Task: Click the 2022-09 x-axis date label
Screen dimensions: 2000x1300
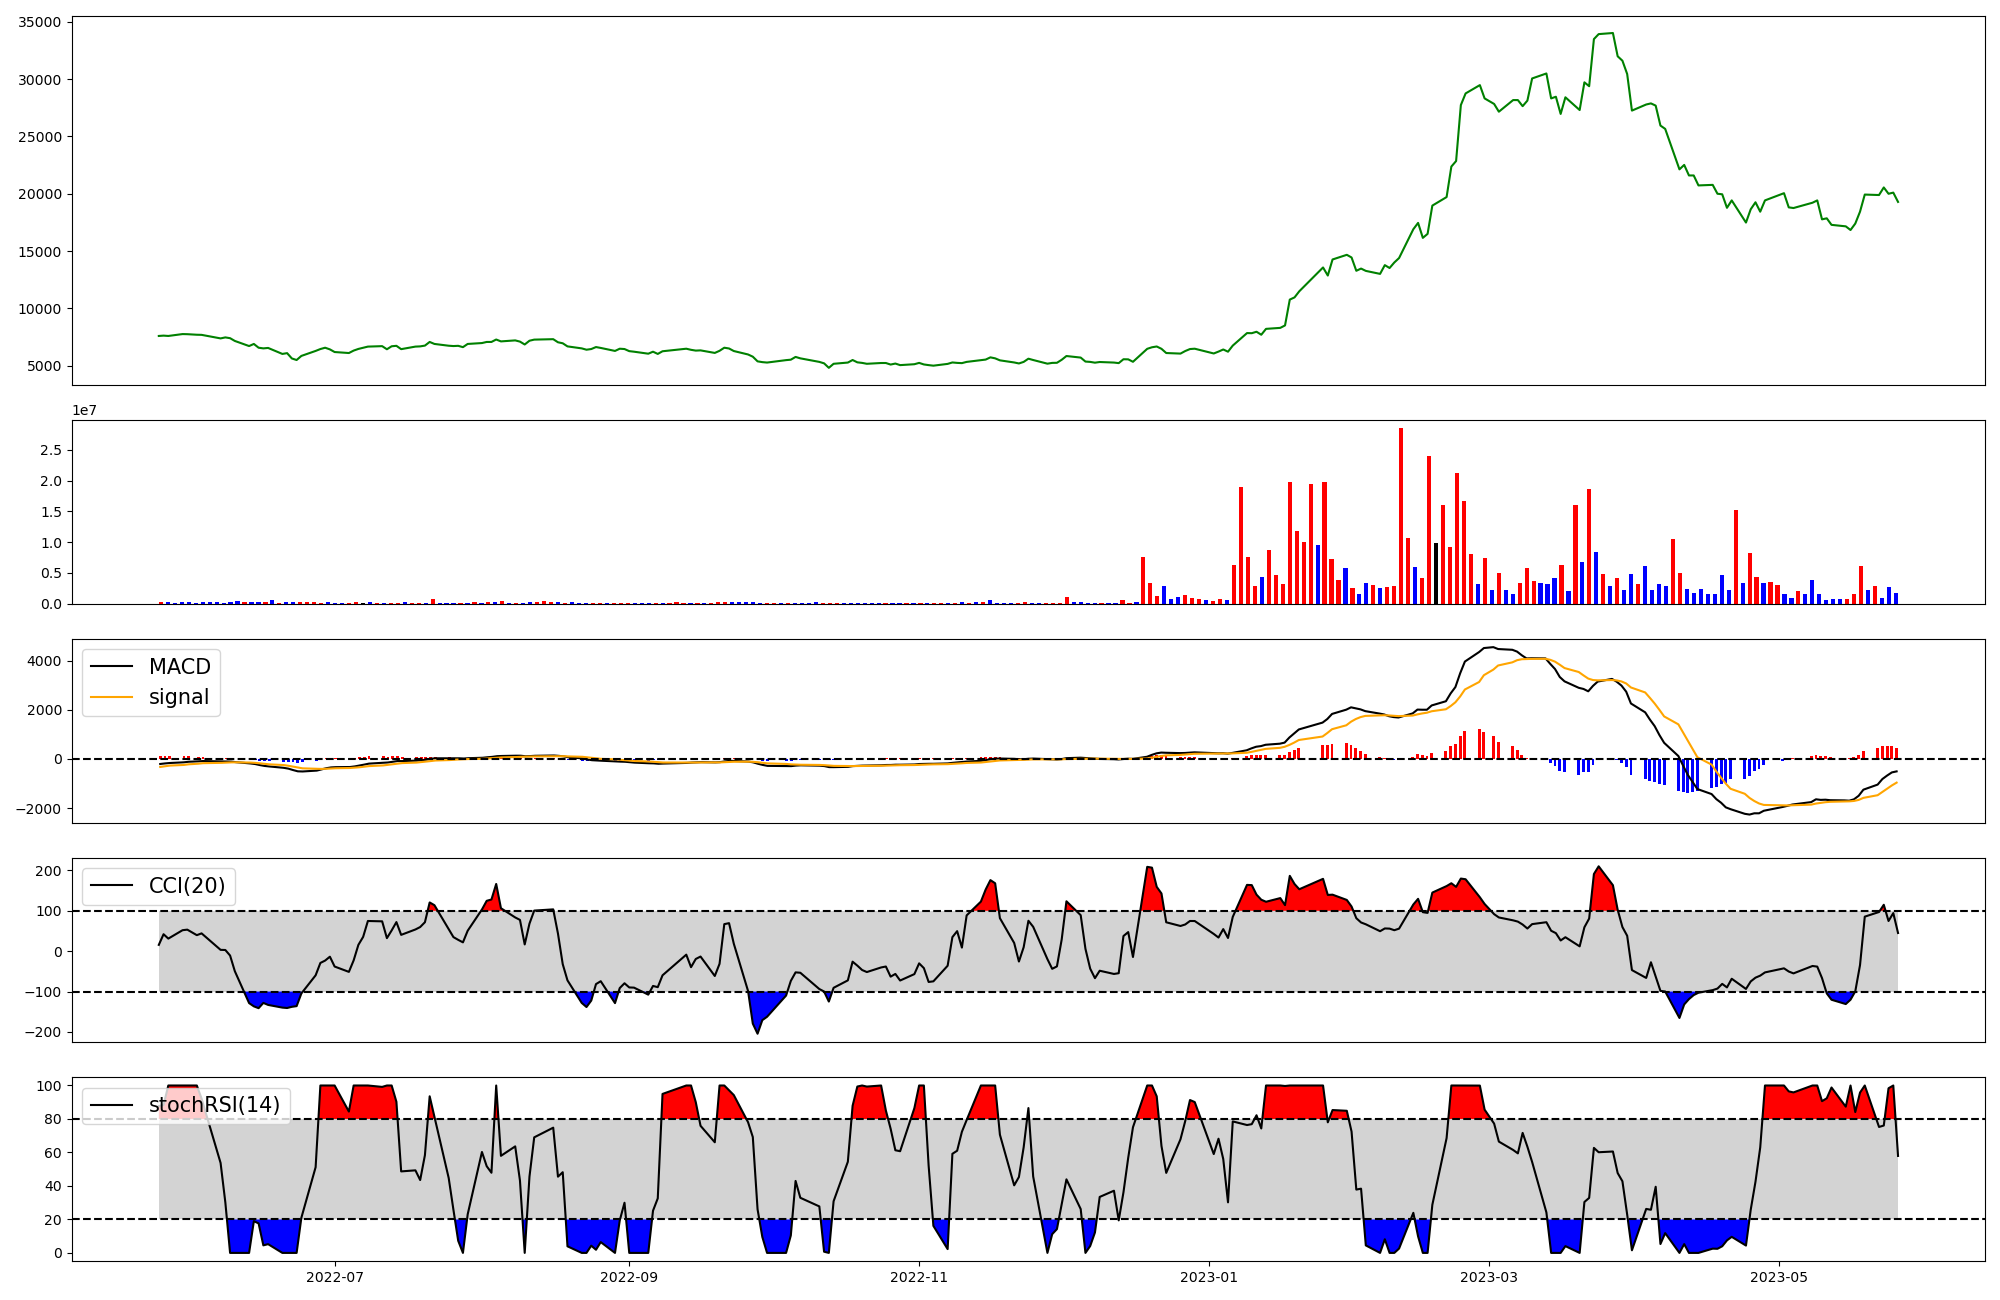Action: 629,1276
